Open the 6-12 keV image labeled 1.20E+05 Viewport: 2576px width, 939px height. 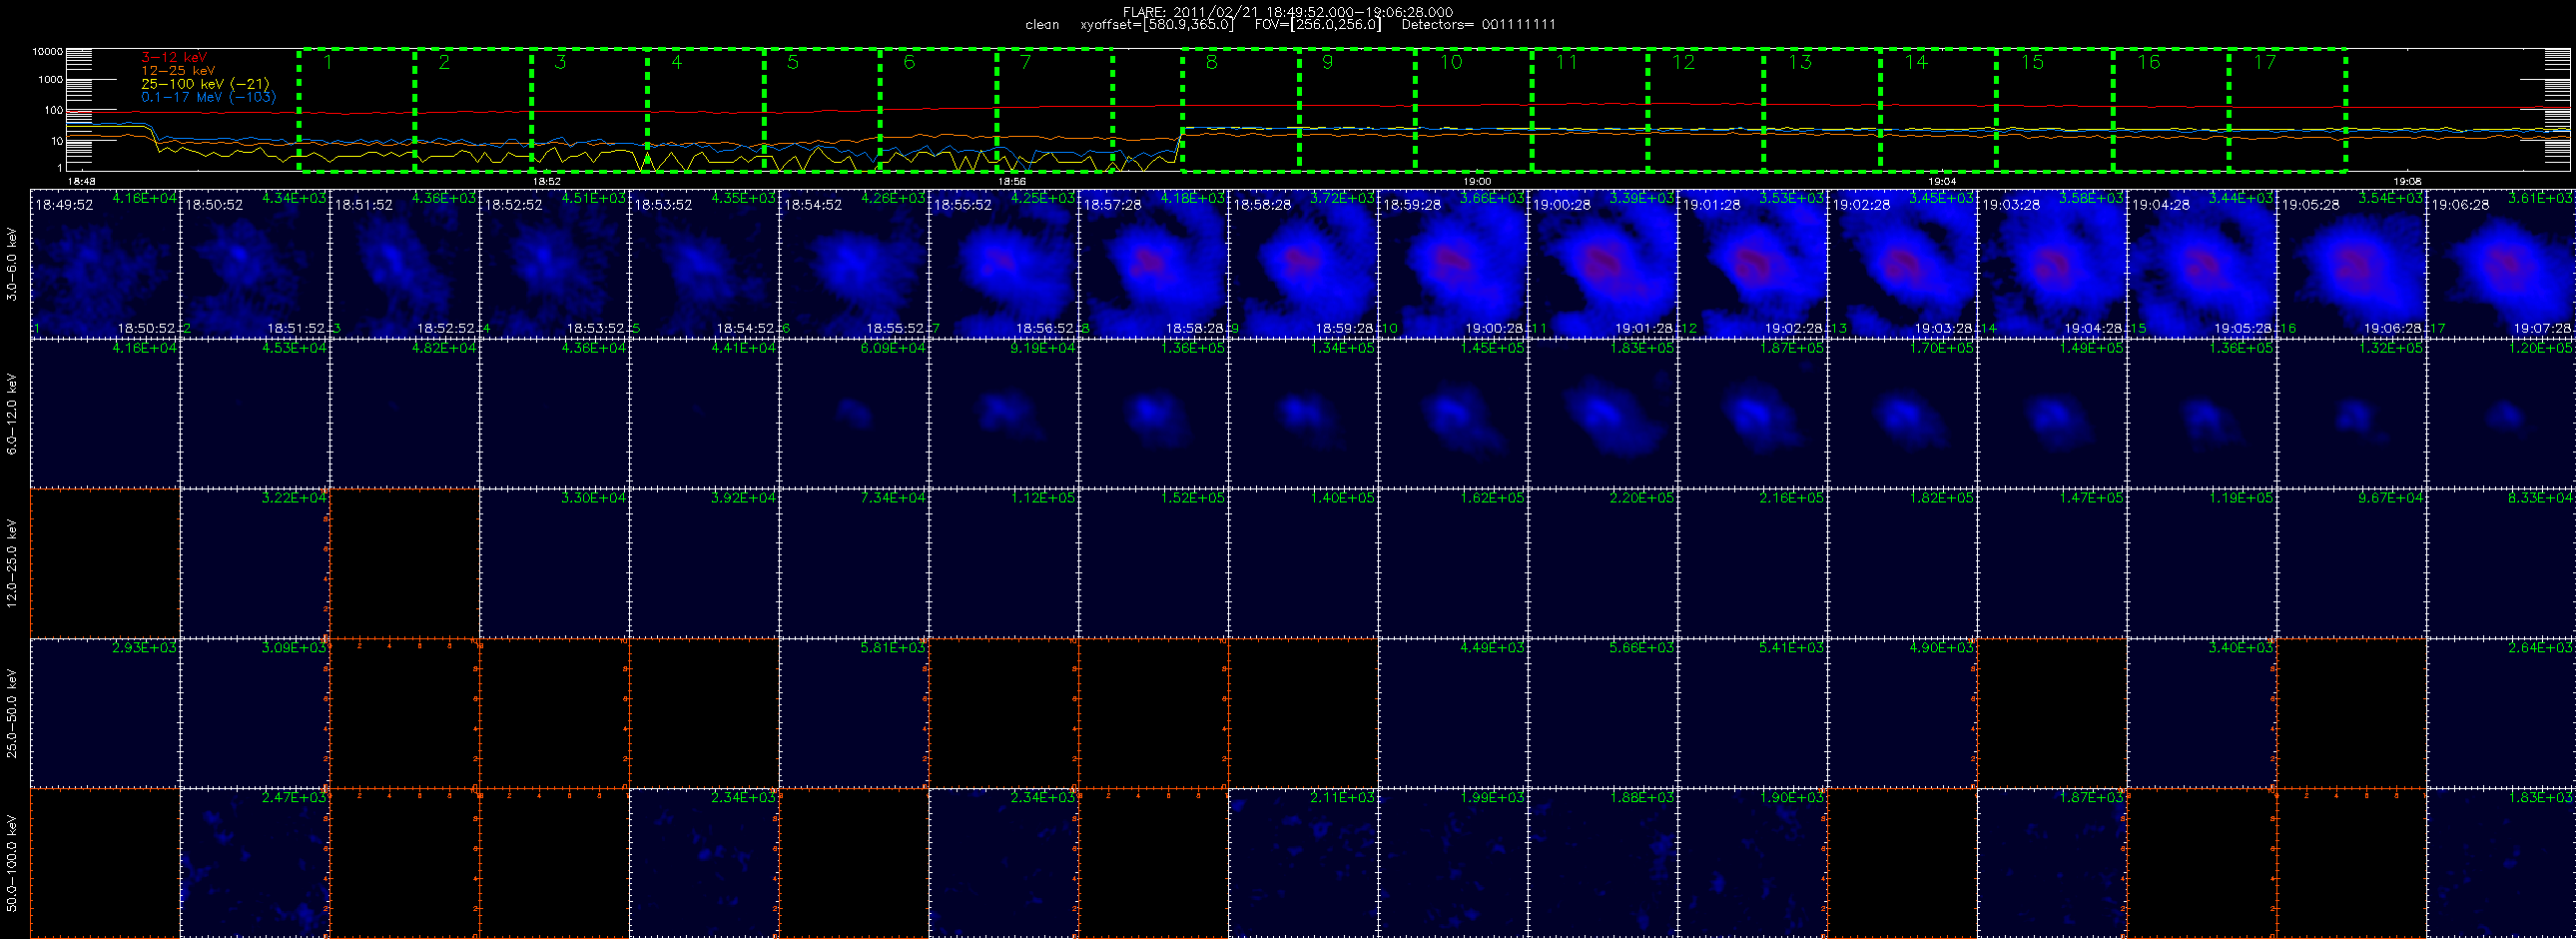[x=2502, y=413]
